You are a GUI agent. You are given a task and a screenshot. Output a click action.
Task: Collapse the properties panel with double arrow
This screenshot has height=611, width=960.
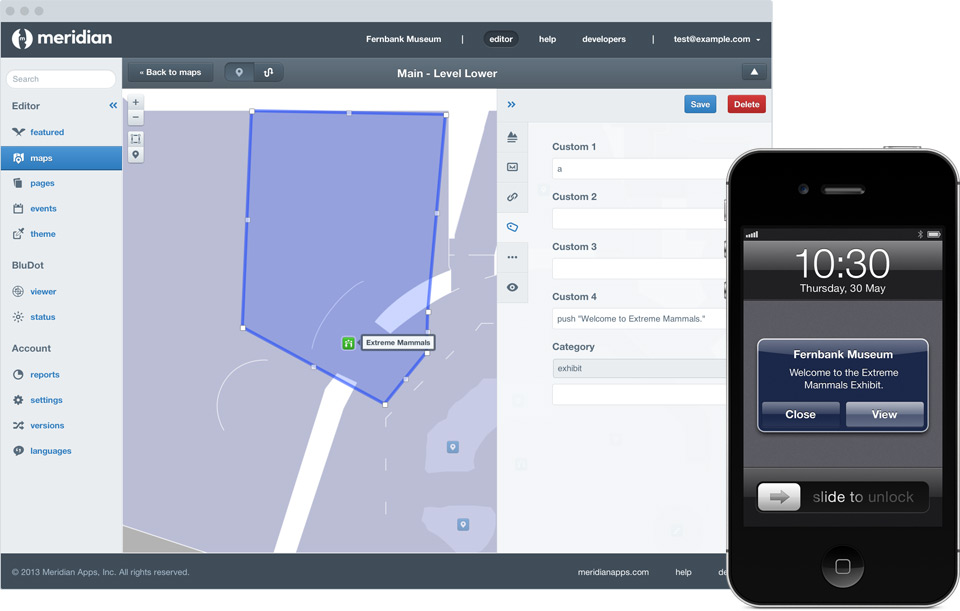(x=511, y=105)
